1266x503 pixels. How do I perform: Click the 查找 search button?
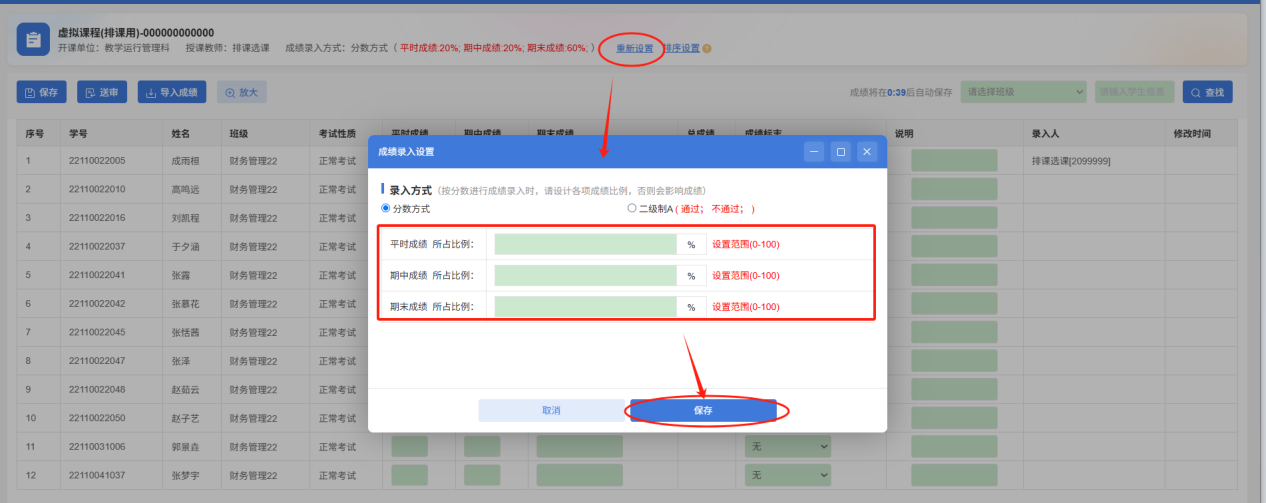(x=1207, y=92)
